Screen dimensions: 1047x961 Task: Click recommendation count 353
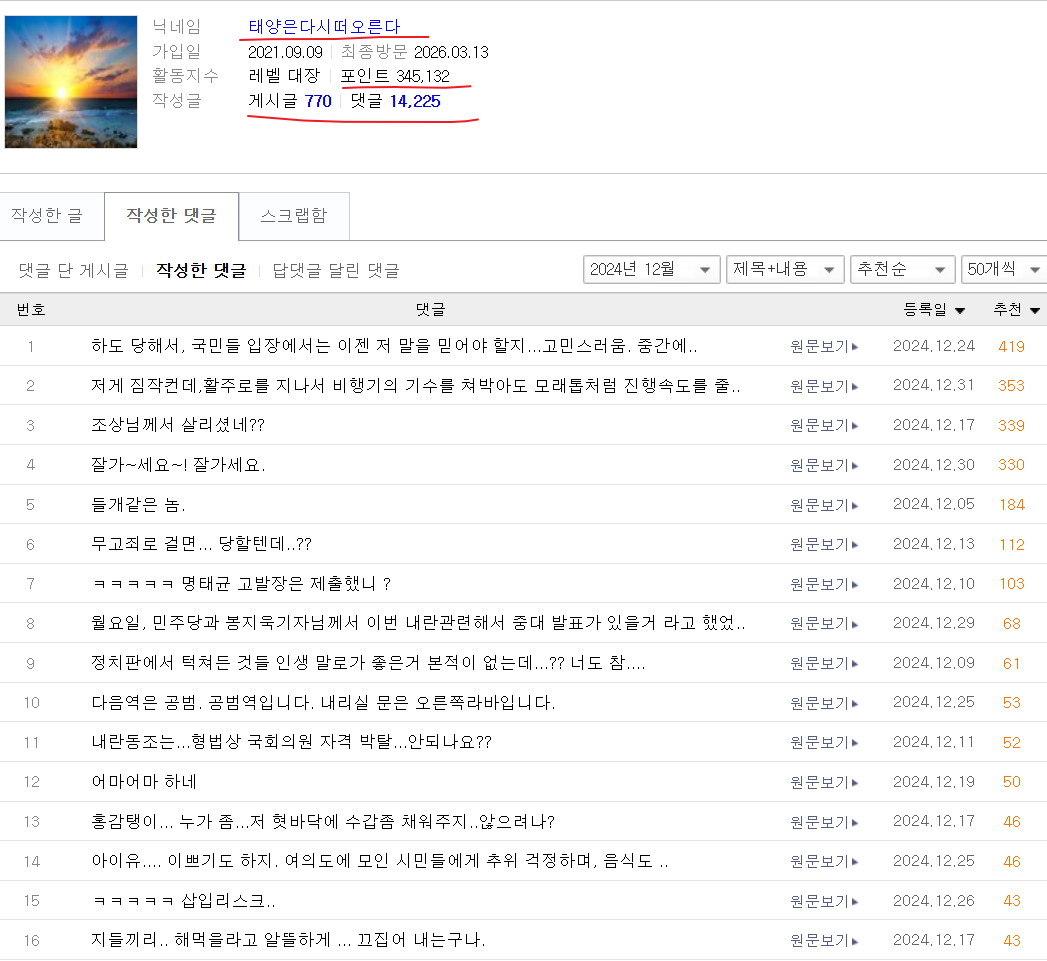coord(1011,386)
